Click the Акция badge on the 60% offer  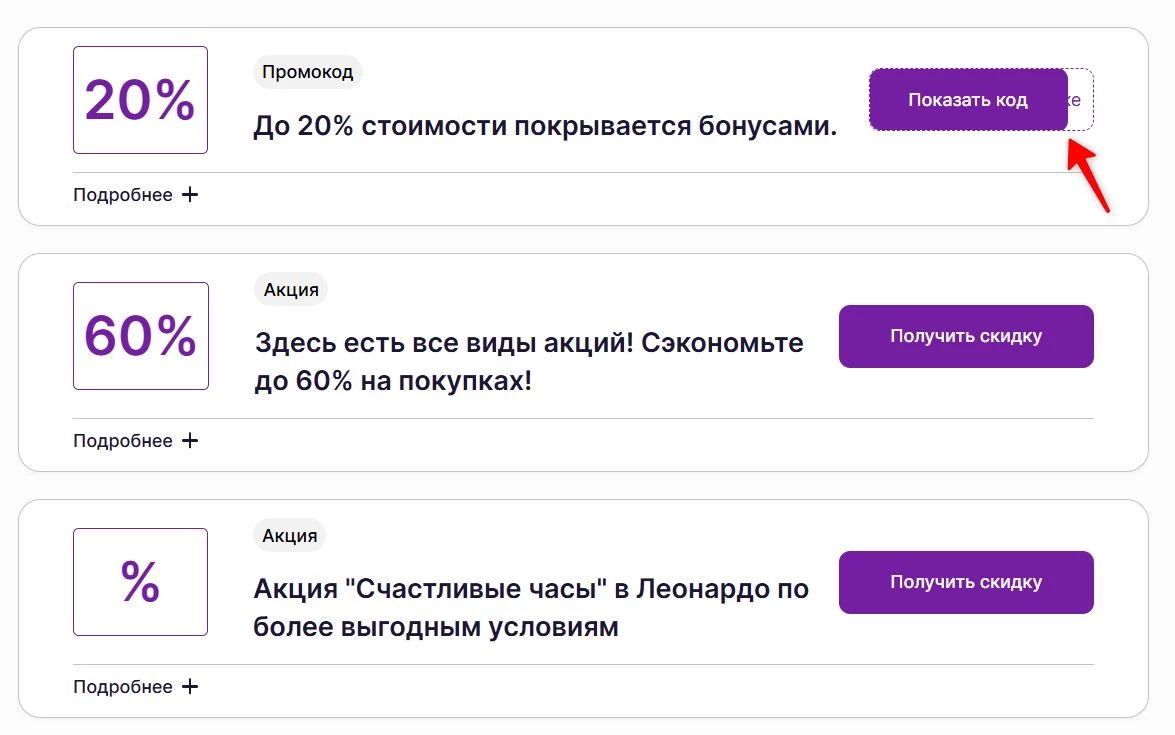pyautogui.click(x=289, y=289)
